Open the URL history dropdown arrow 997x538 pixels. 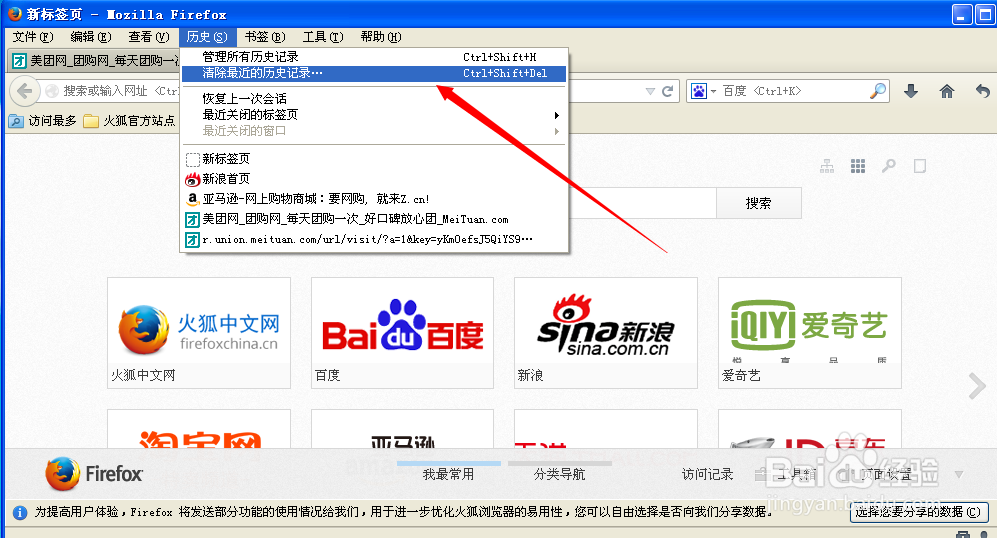[x=650, y=92]
